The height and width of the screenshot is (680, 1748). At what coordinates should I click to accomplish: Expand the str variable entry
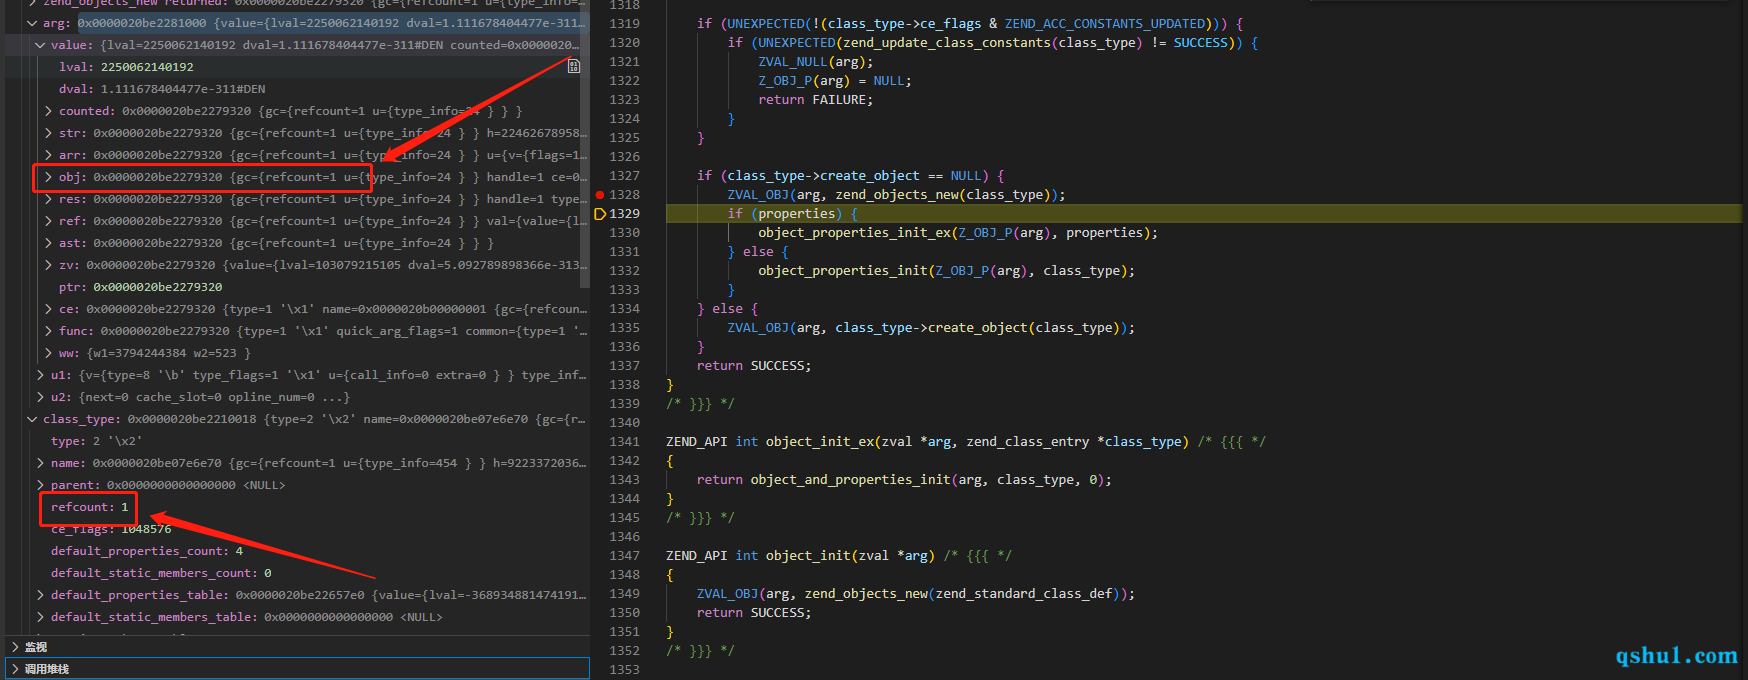click(x=48, y=133)
